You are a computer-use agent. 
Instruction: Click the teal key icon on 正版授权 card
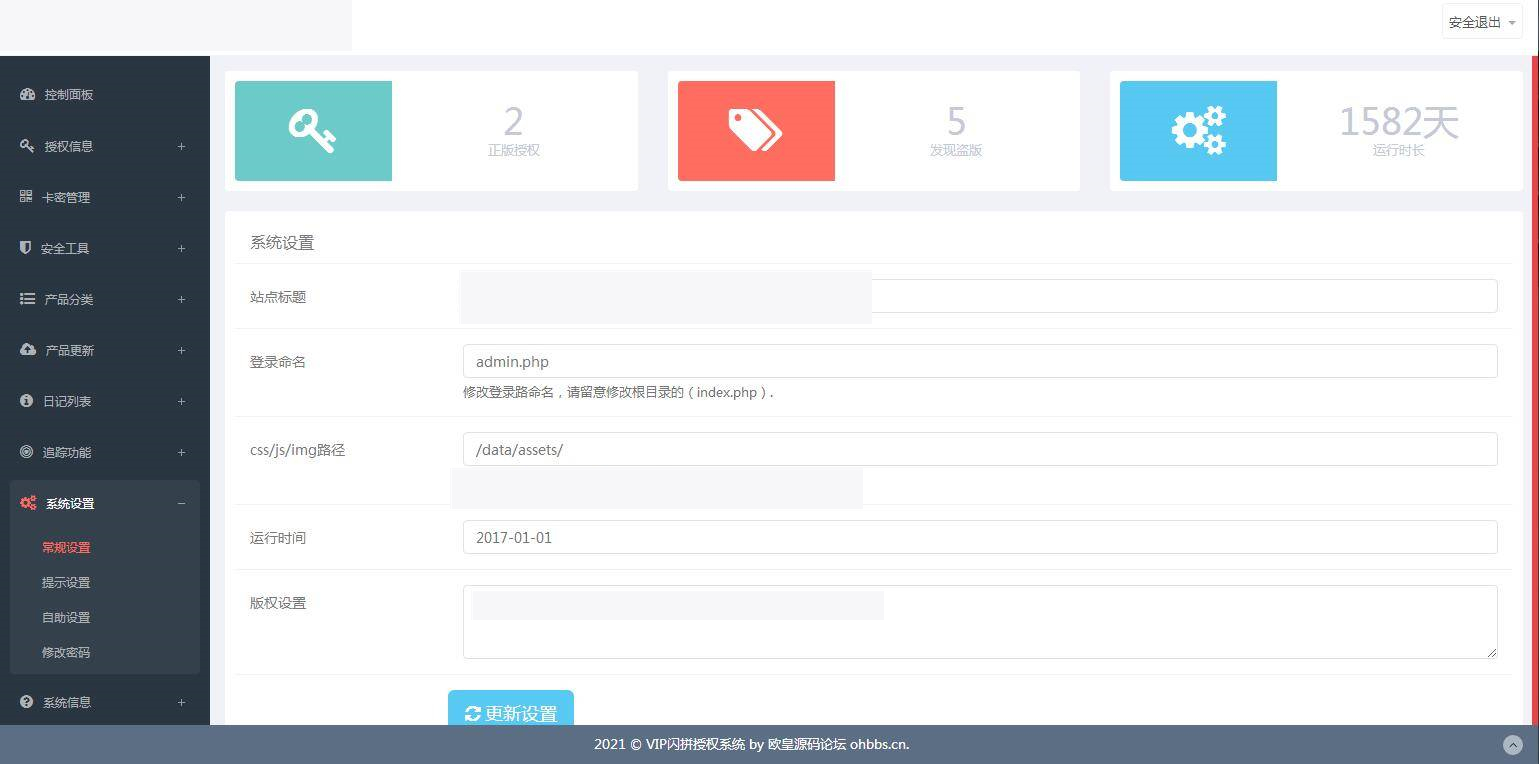(312, 130)
